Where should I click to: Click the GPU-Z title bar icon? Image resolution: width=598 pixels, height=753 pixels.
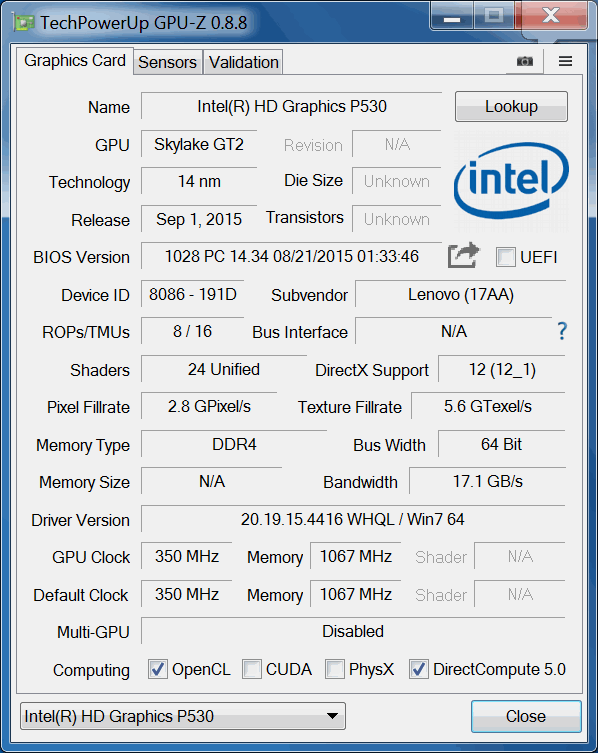pos(24,23)
